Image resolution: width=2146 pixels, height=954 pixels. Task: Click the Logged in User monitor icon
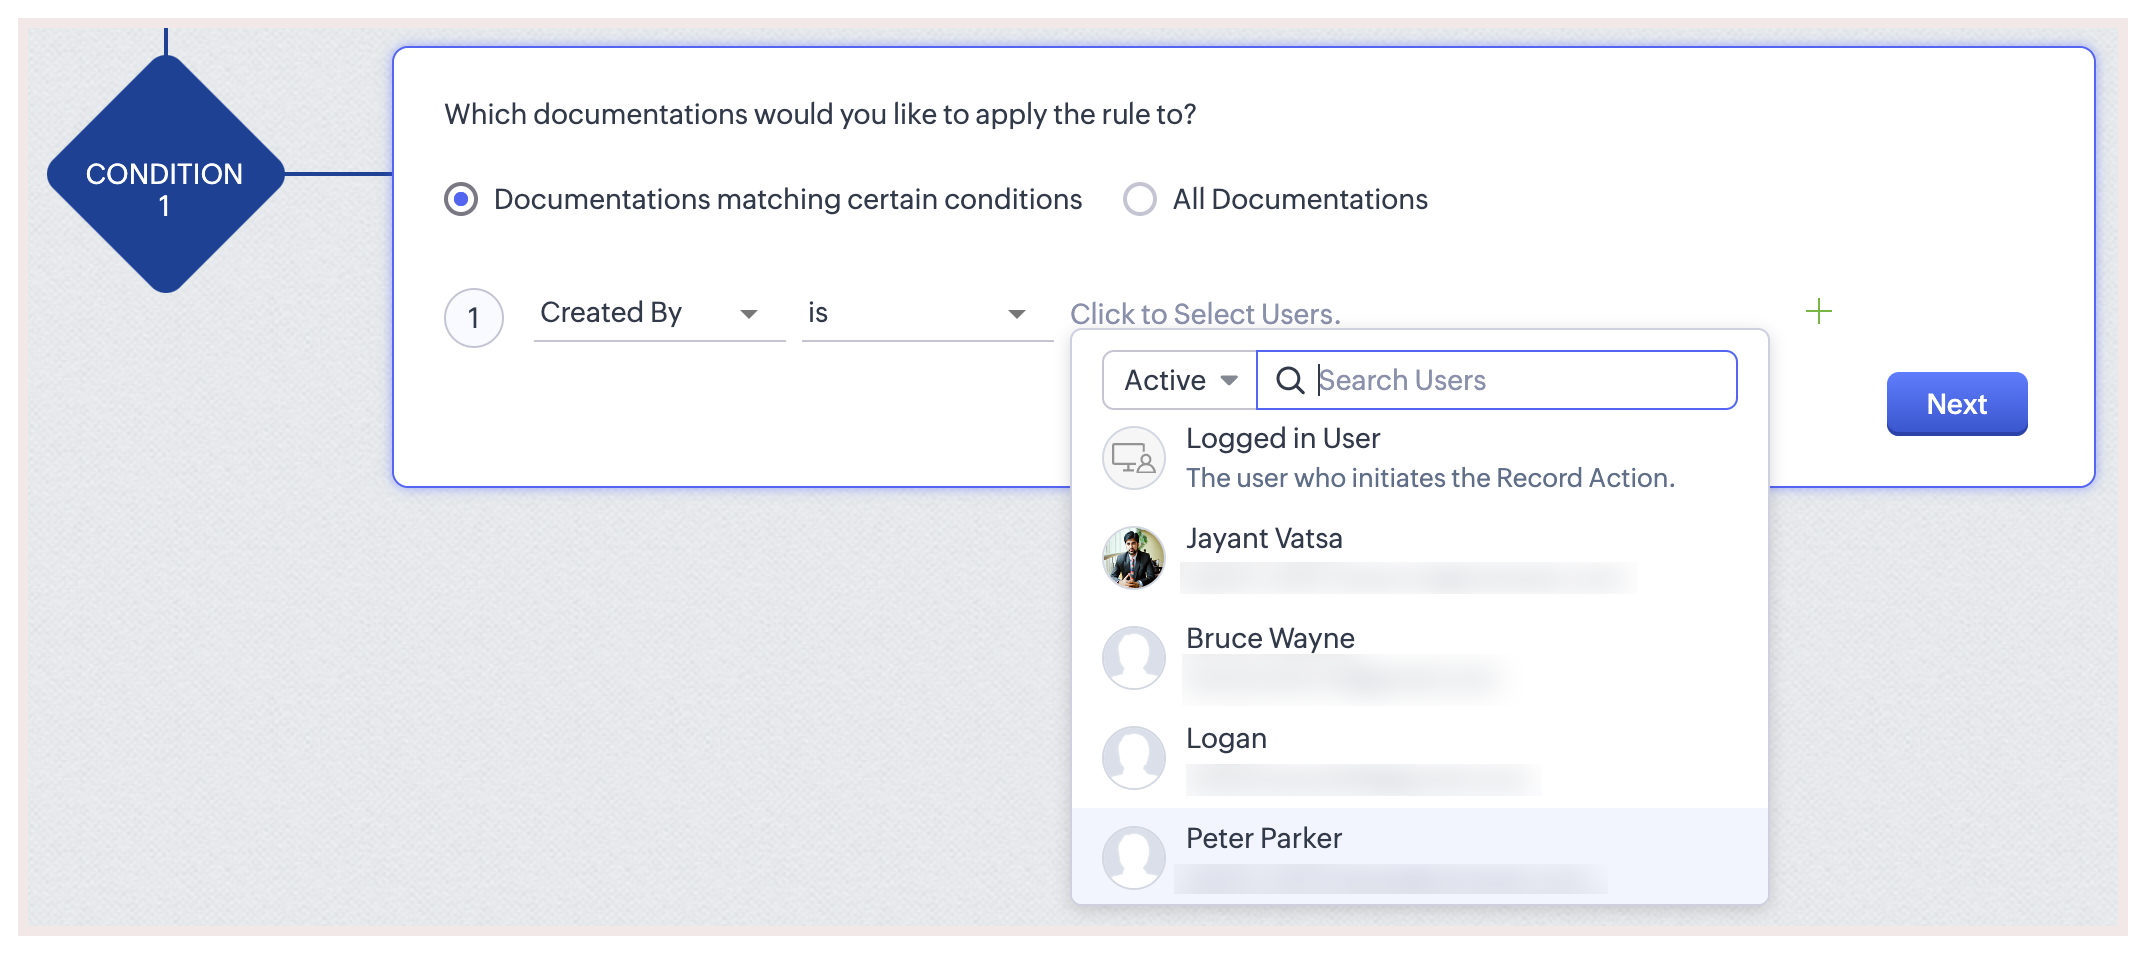[x=1133, y=458]
